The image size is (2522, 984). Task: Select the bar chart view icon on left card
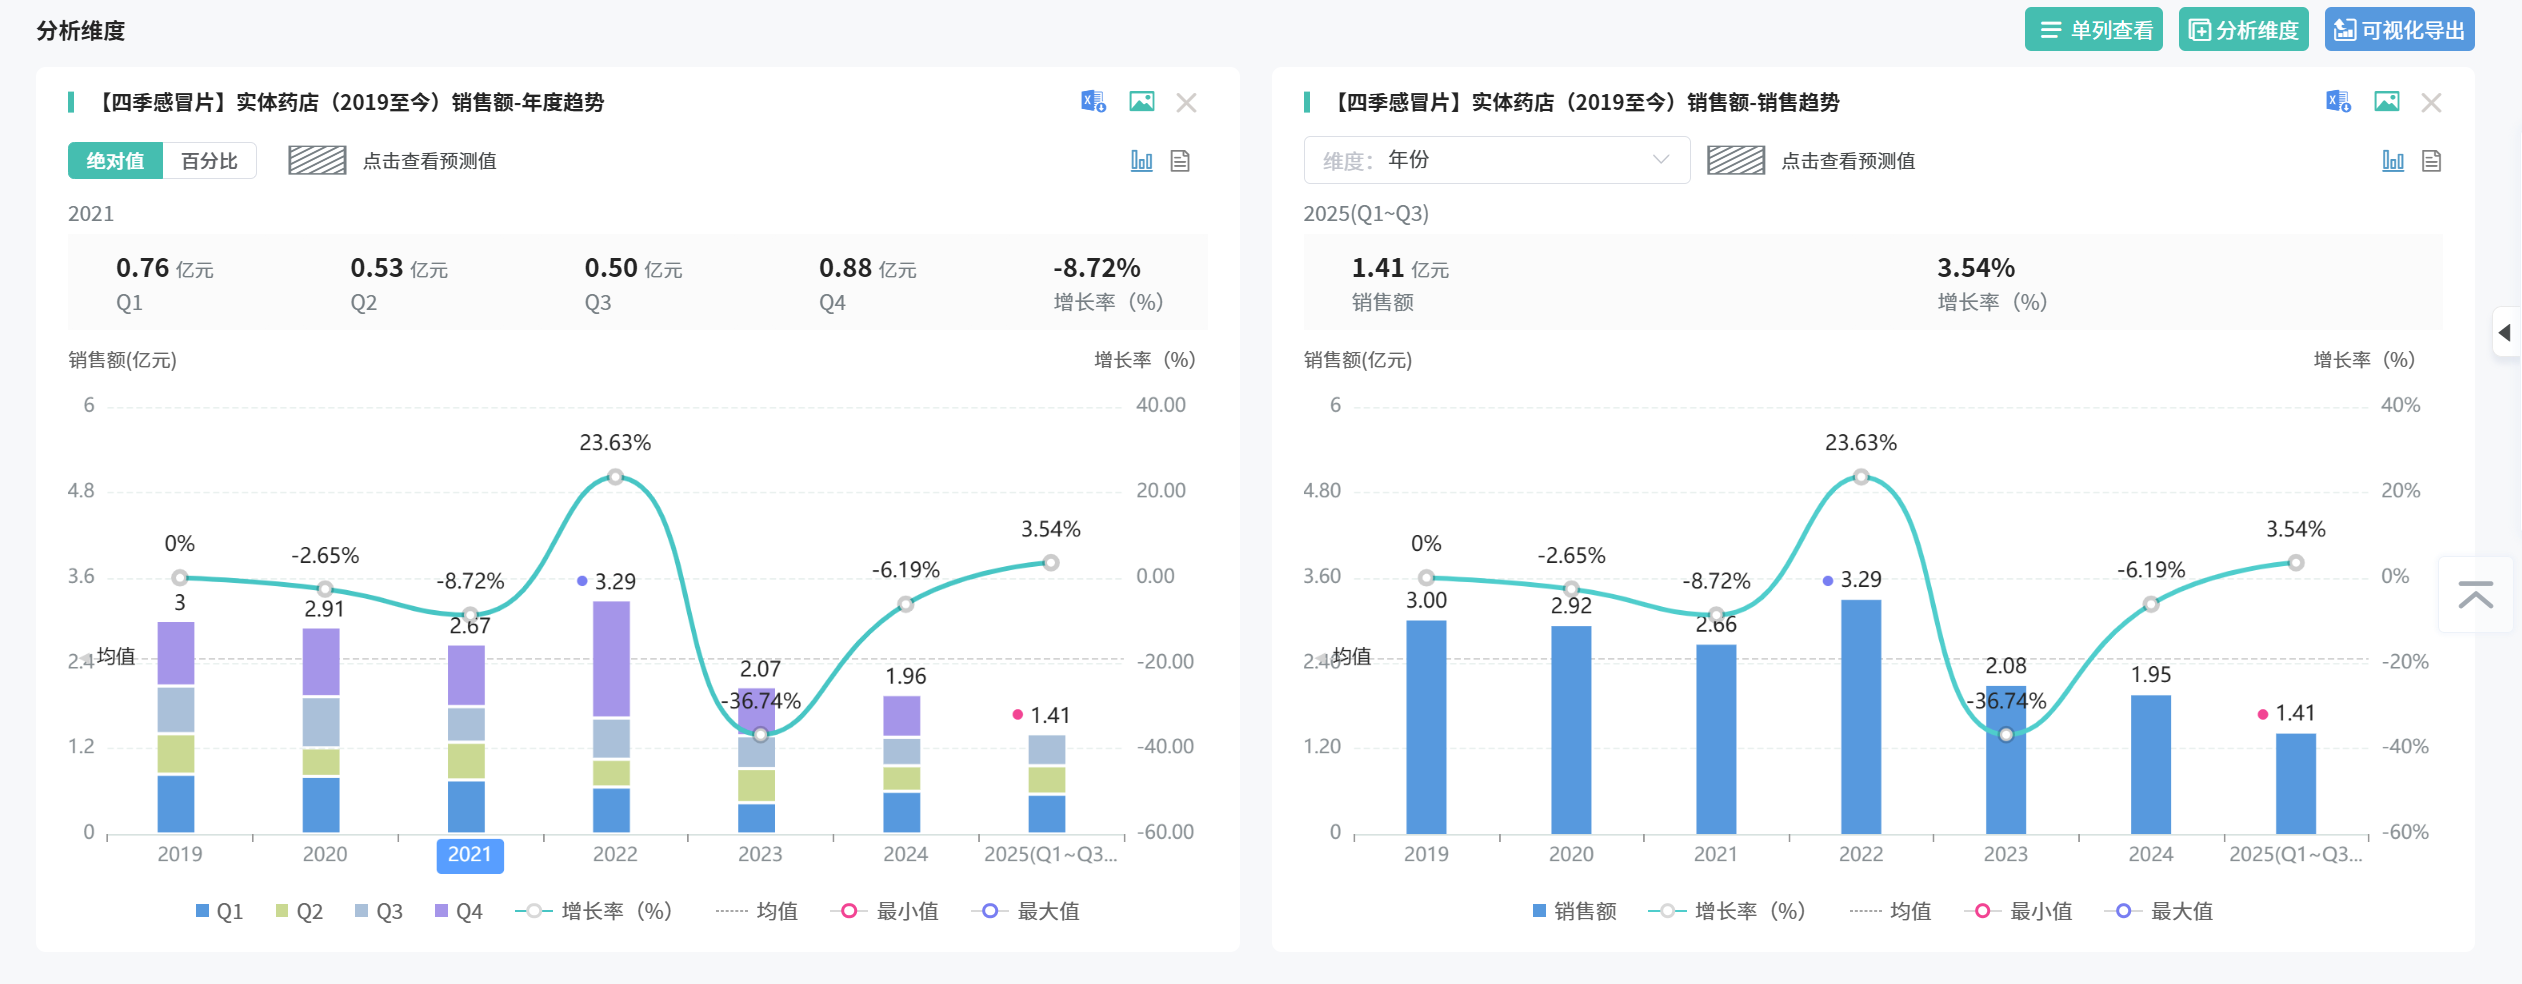(x=1141, y=160)
